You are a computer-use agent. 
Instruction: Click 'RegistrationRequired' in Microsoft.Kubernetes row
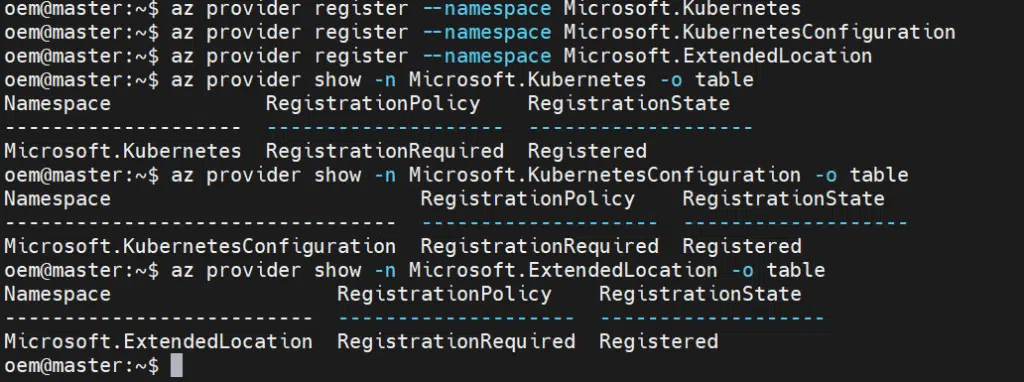385,151
